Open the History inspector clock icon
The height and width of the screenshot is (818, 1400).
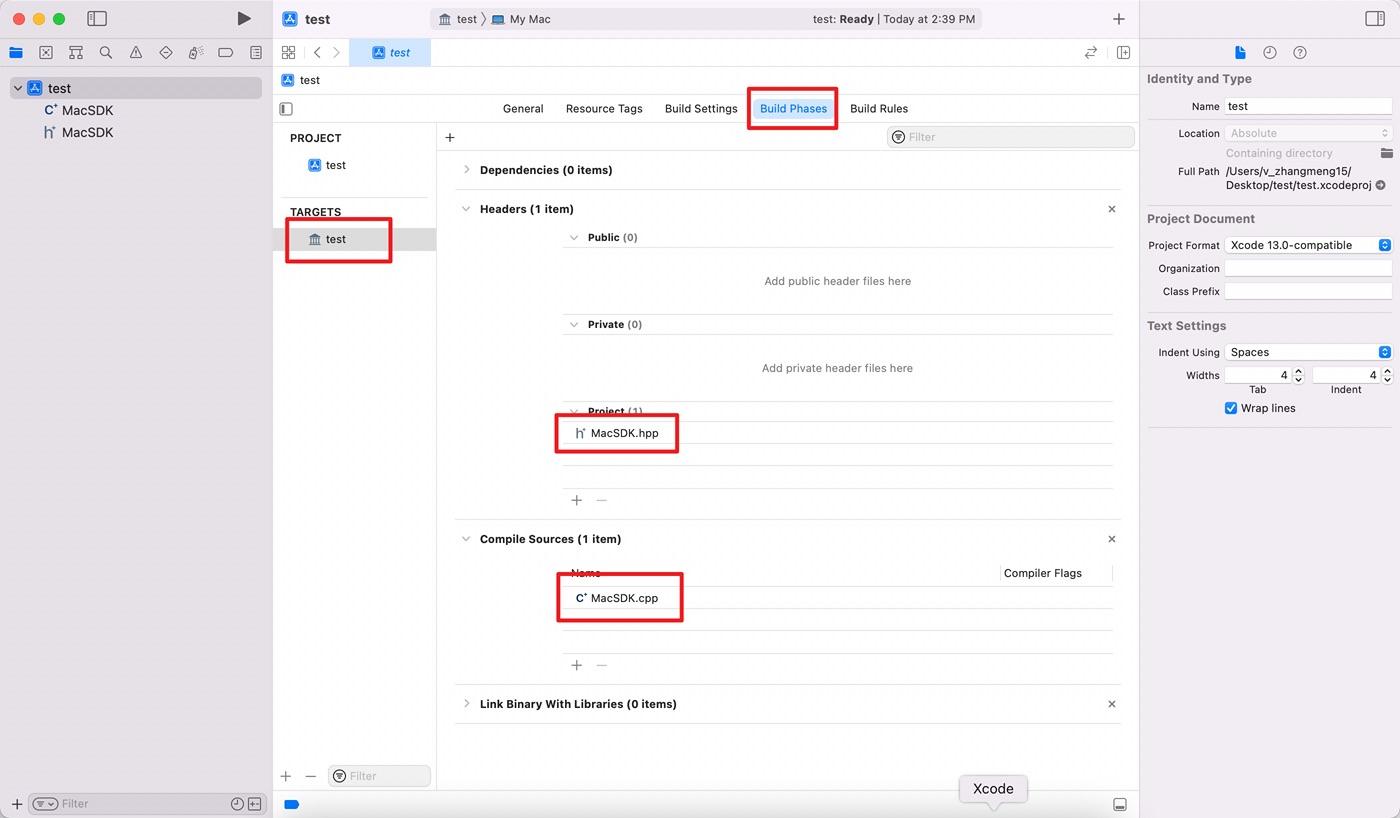tap(1270, 53)
